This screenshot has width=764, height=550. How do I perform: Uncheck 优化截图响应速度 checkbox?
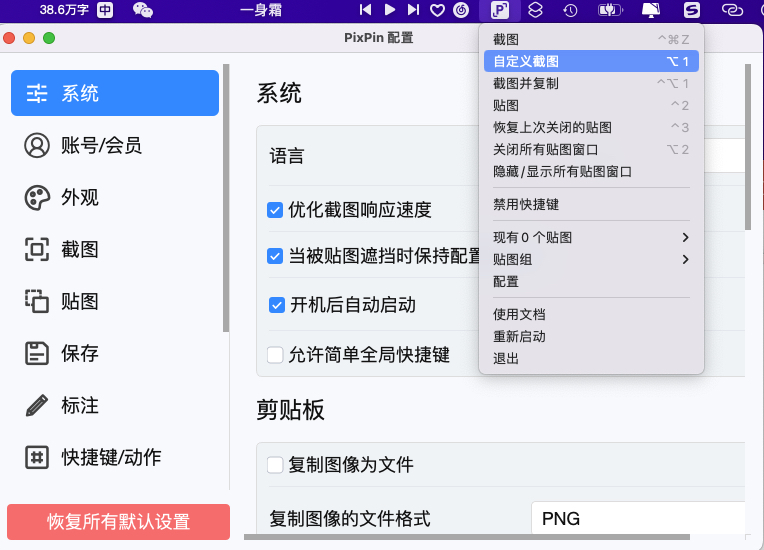[x=275, y=210]
